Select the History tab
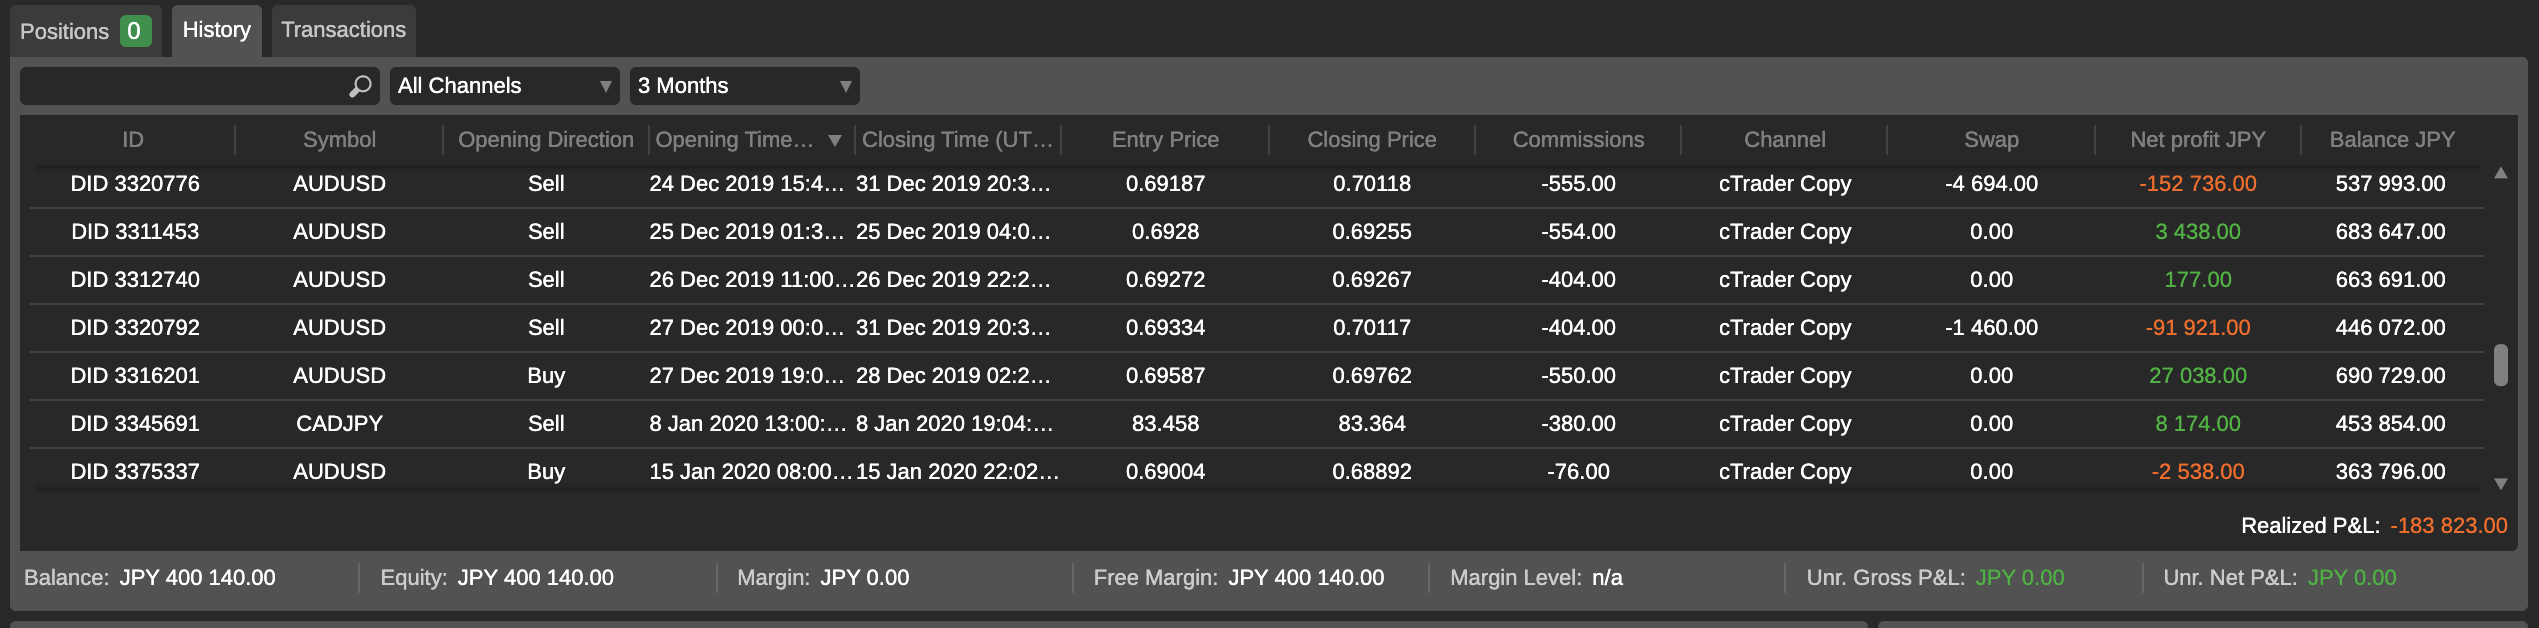 [216, 30]
